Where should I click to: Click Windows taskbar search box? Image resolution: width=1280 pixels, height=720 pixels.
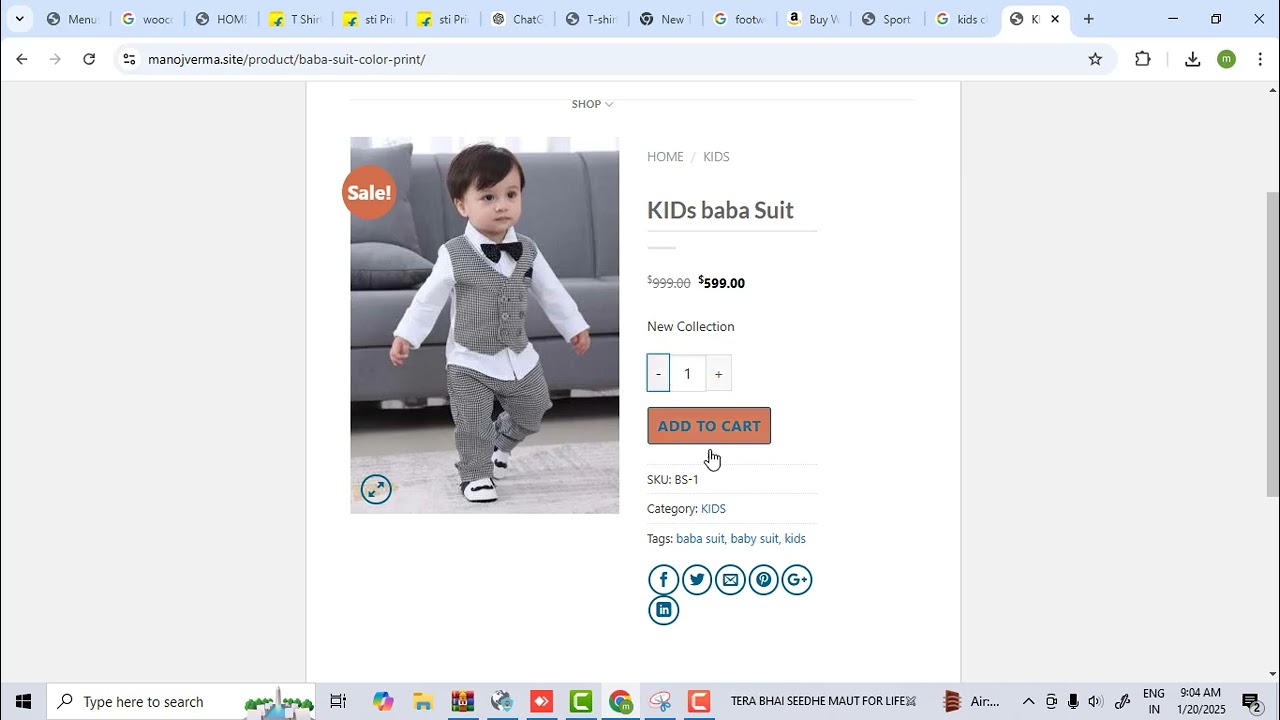[x=182, y=701]
